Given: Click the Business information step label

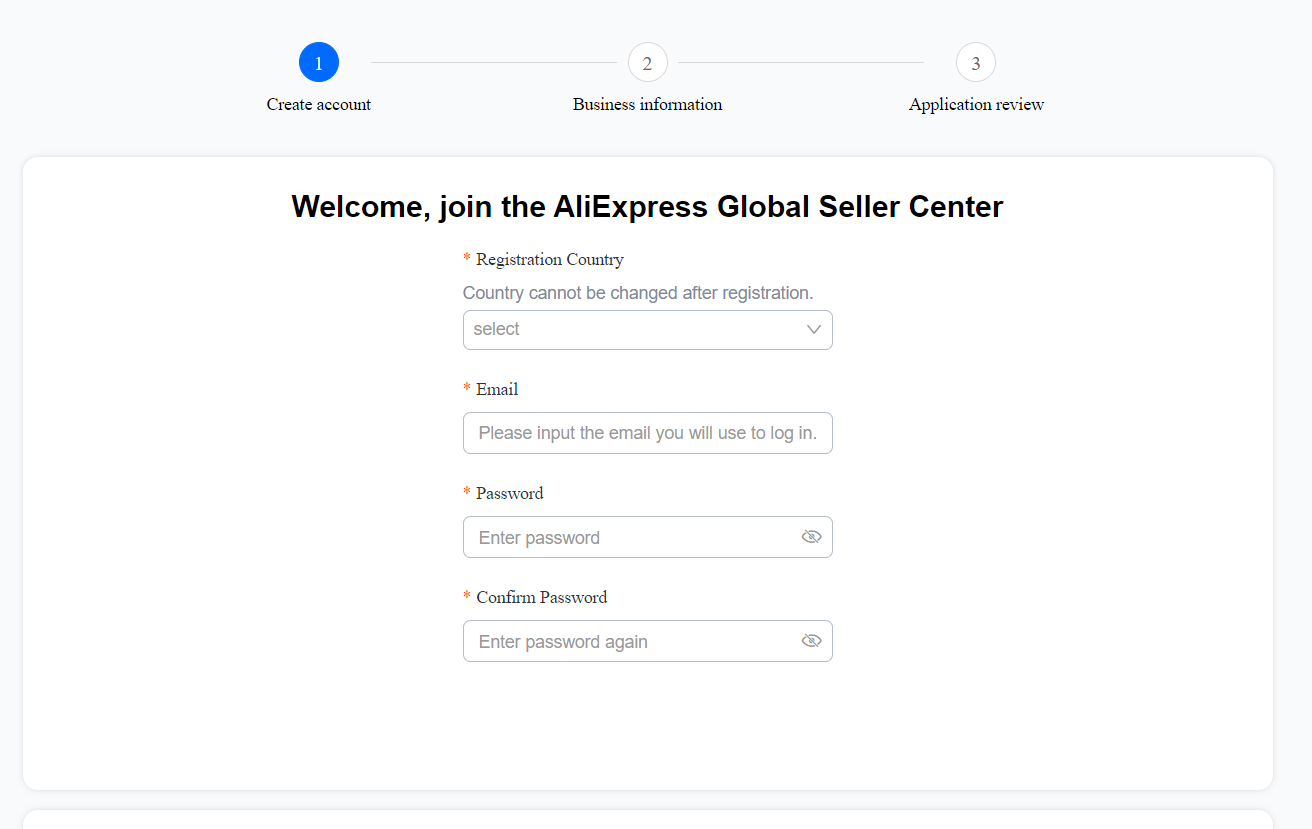Looking at the screenshot, I should click(647, 104).
